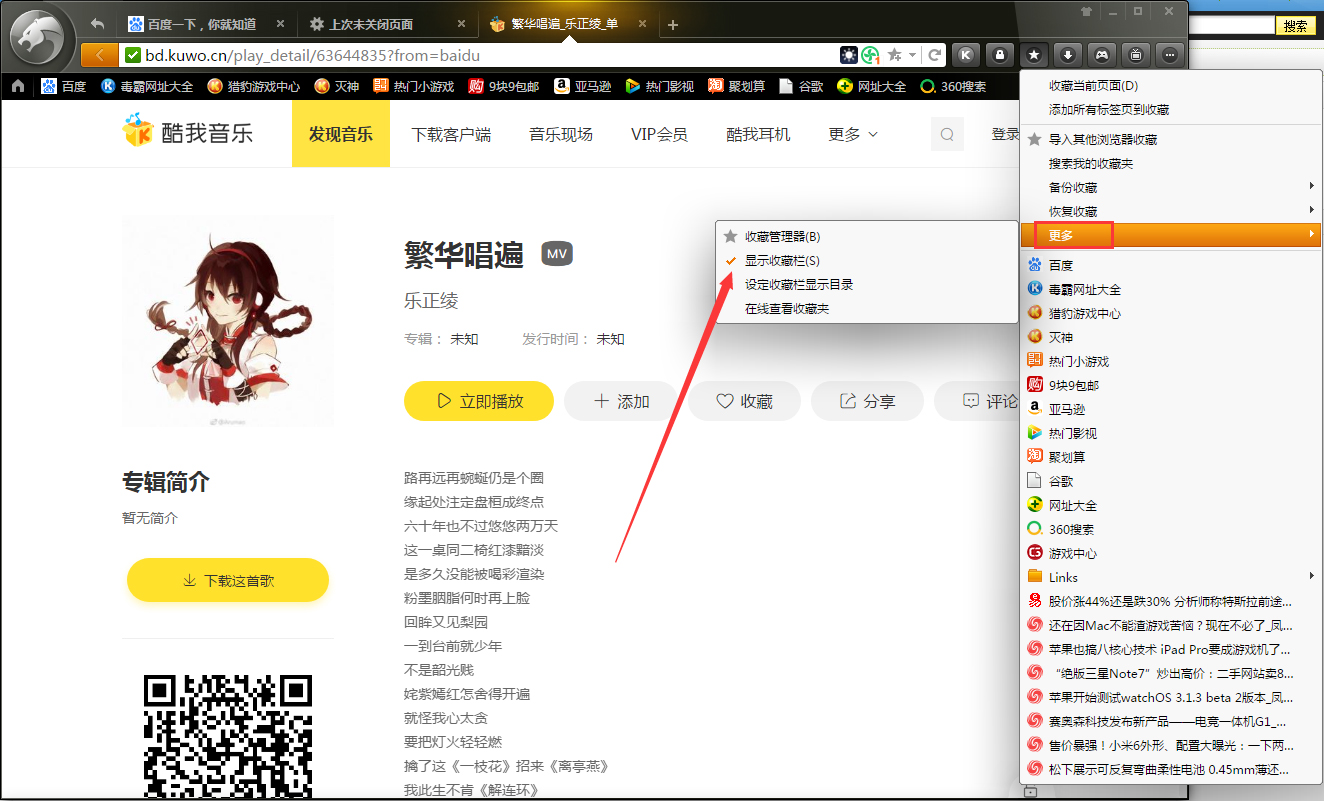Image resolution: width=1324 pixels, height=801 pixels.
Task: Enable the ad blocker fan icon
Action: coord(869,55)
